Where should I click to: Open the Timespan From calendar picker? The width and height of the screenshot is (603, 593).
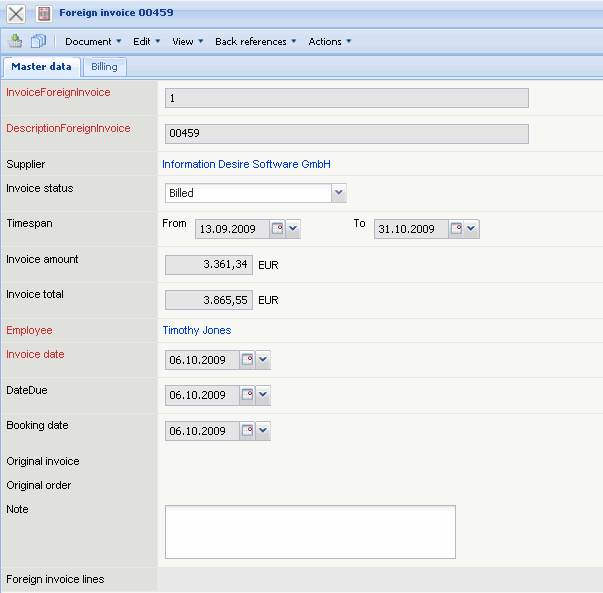click(277, 229)
